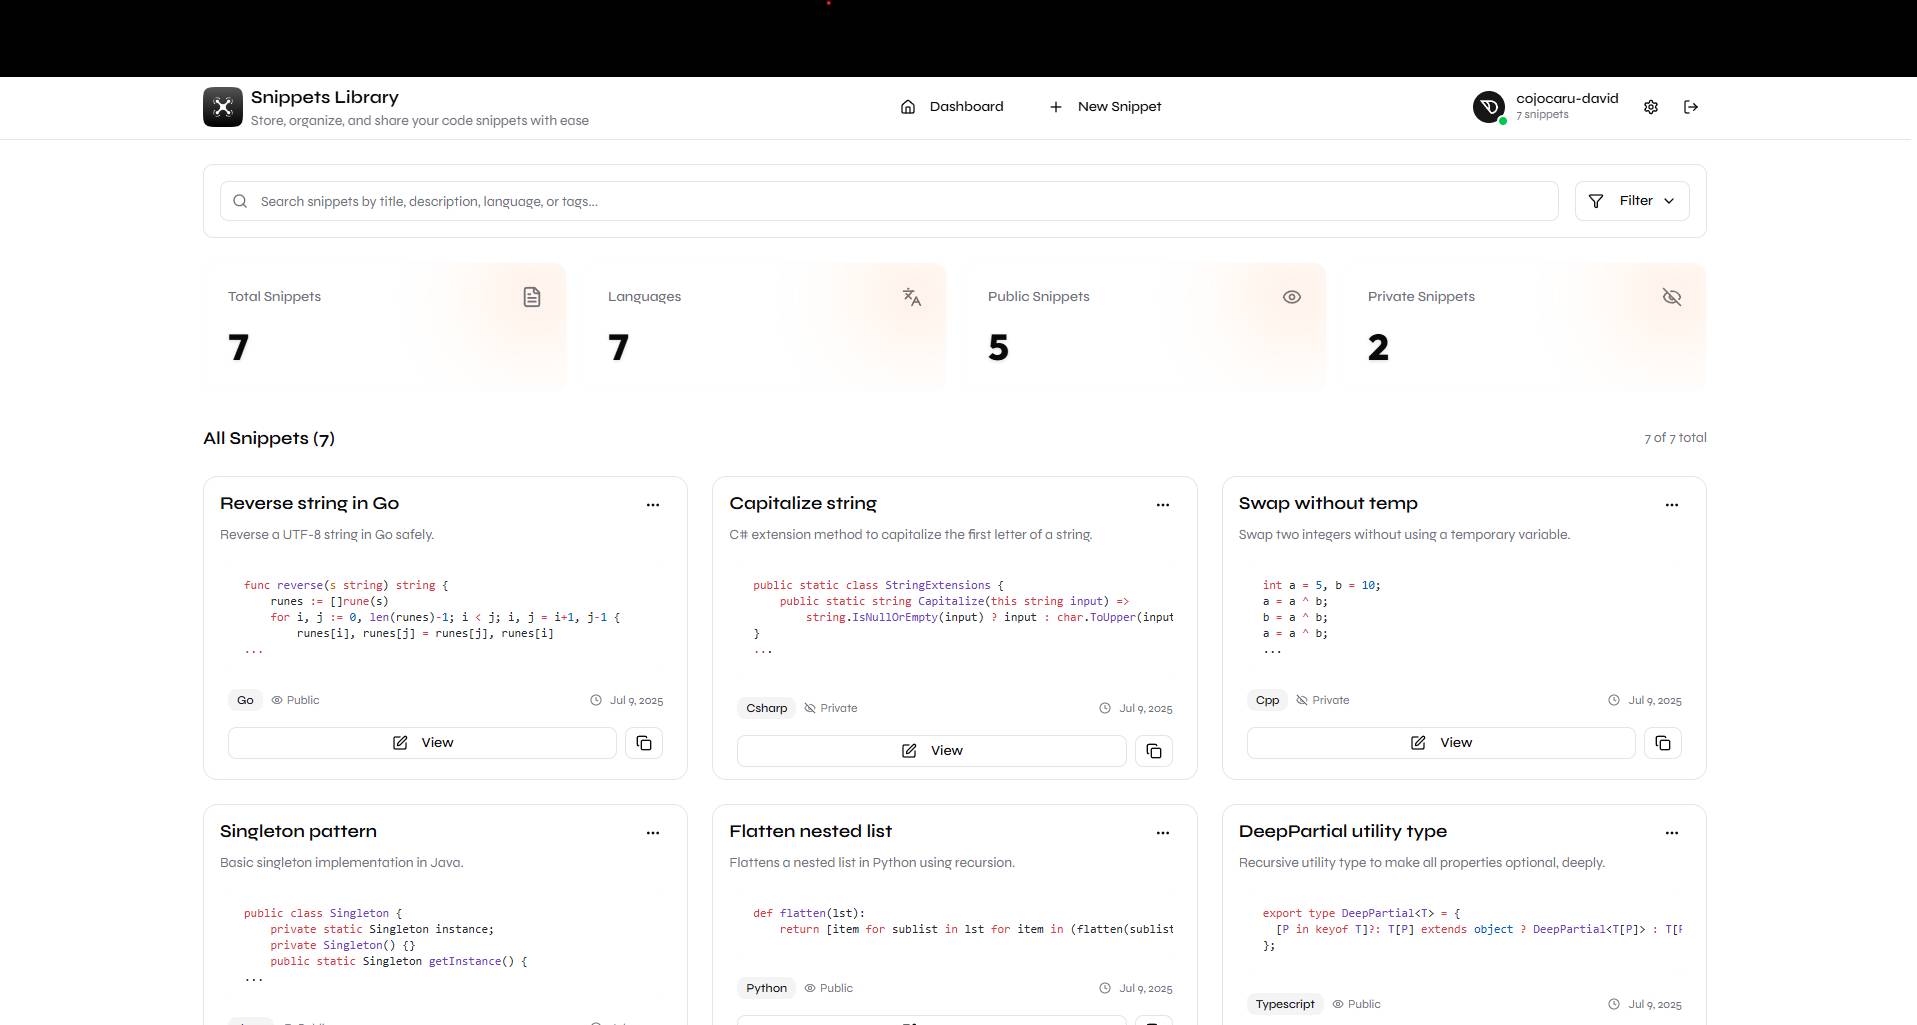Open the Filter dropdown
1917x1025 pixels.
tap(1631, 201)
